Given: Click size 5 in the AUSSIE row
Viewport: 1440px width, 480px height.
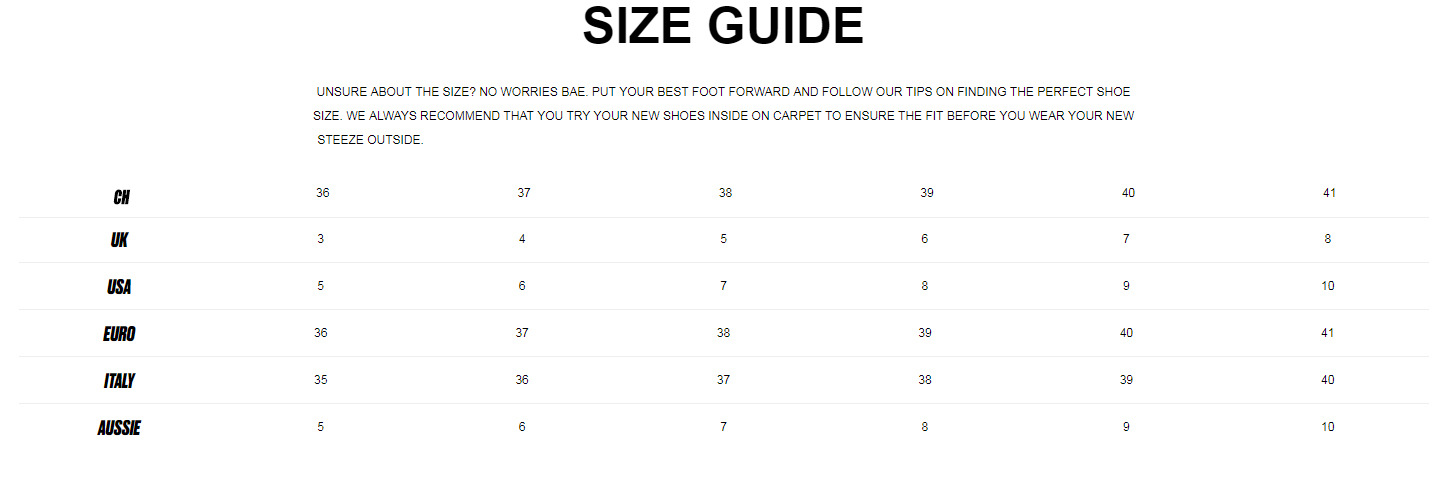Looking at the screenshot, I should tap(321, 427).
